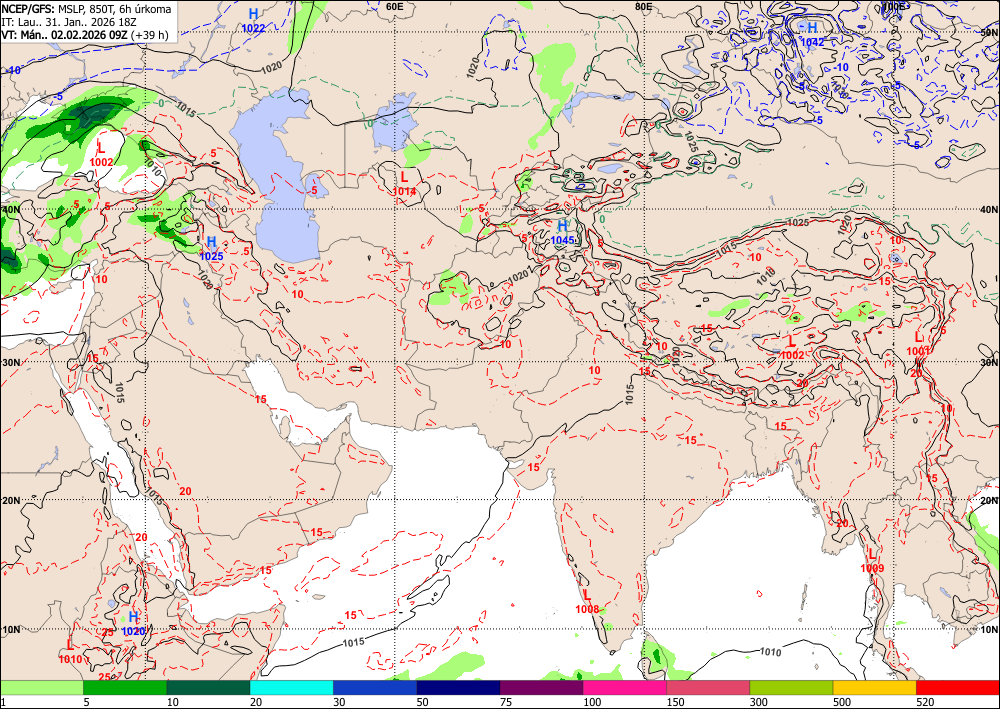This screenshot has width=1000, height=709.
Task: Select the H 1022 high pressure marker
Action: pyautogui.click(x=253, y=20)
